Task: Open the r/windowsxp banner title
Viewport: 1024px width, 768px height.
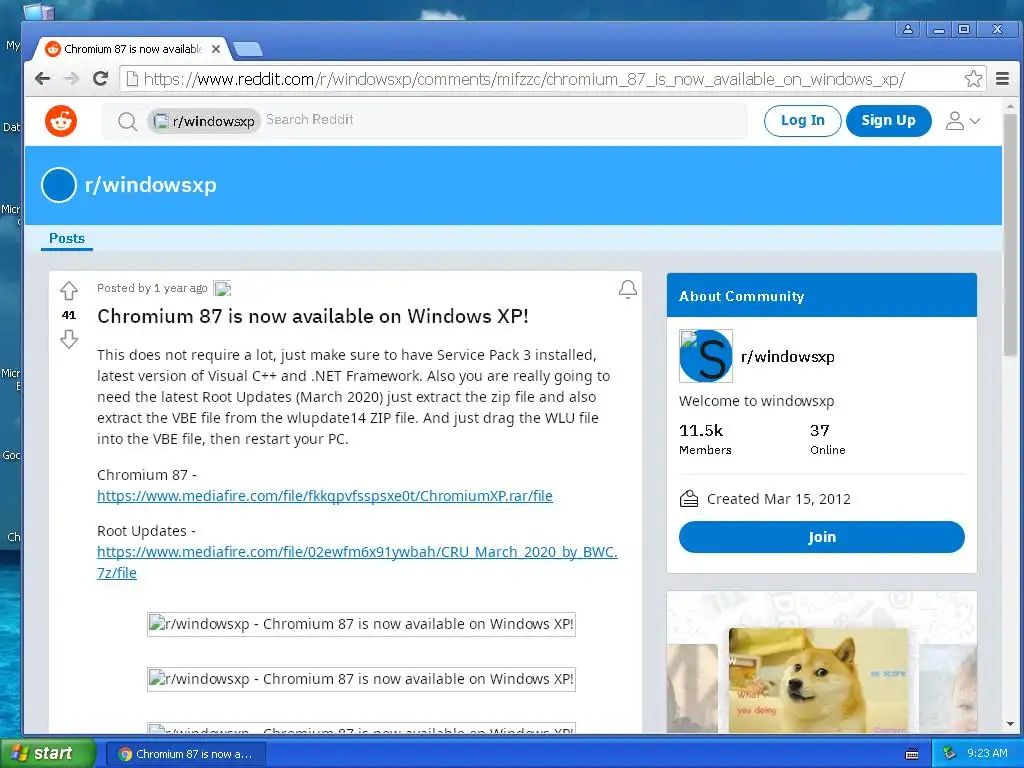Action: tap(151, 185)
